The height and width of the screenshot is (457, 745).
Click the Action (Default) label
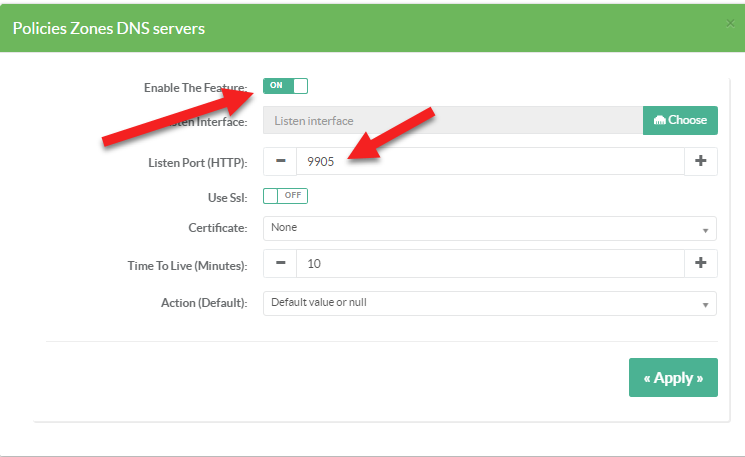point(204,302)
